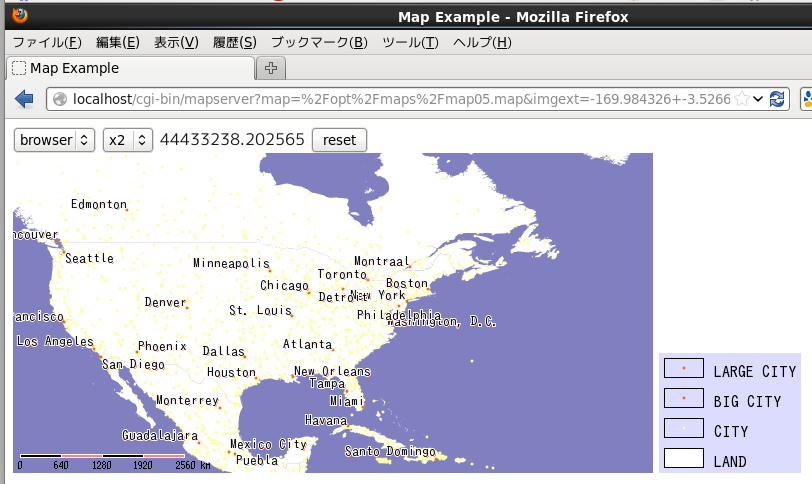Open the x2 zoom factor dropdown
This screenshot has width=812, height=484.
[x=127, y=140]
